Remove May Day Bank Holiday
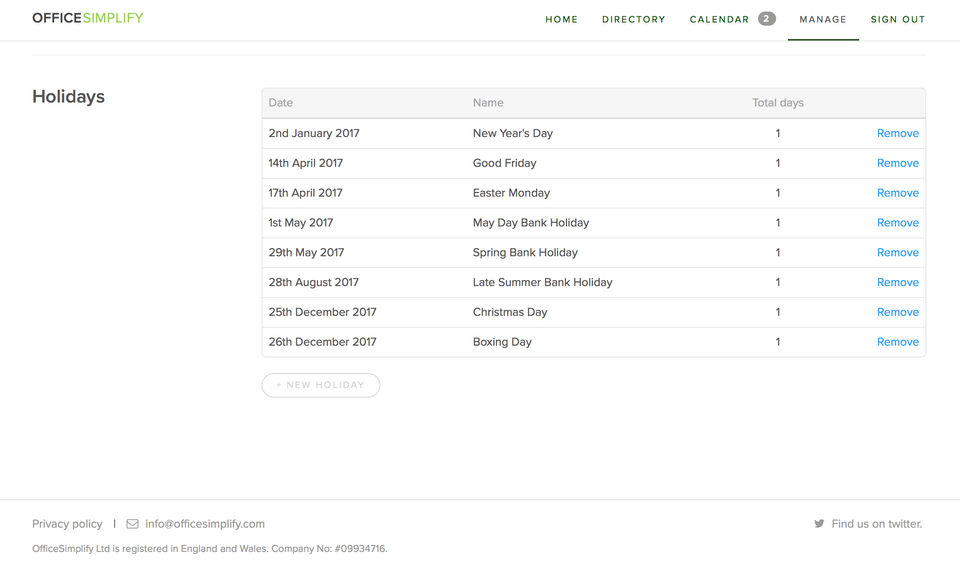960x580 pixels. [x=897, y=223]
